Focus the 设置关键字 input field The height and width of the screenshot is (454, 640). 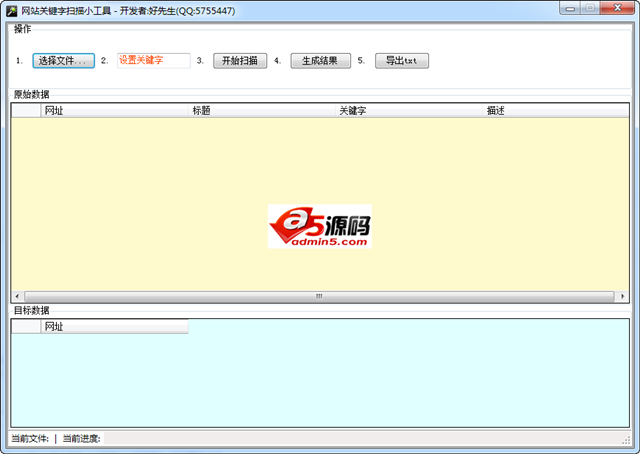153,60
